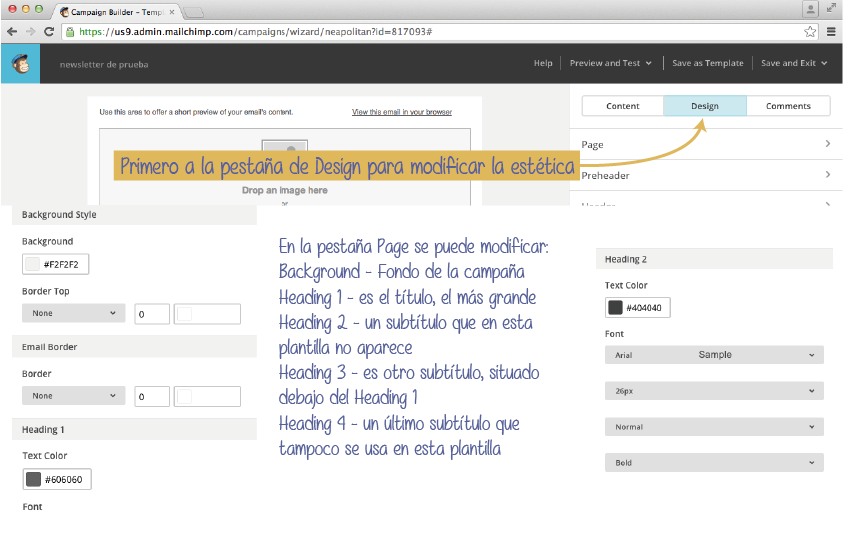
Task: Bookmark this page with the star
Action: point(810,32)
